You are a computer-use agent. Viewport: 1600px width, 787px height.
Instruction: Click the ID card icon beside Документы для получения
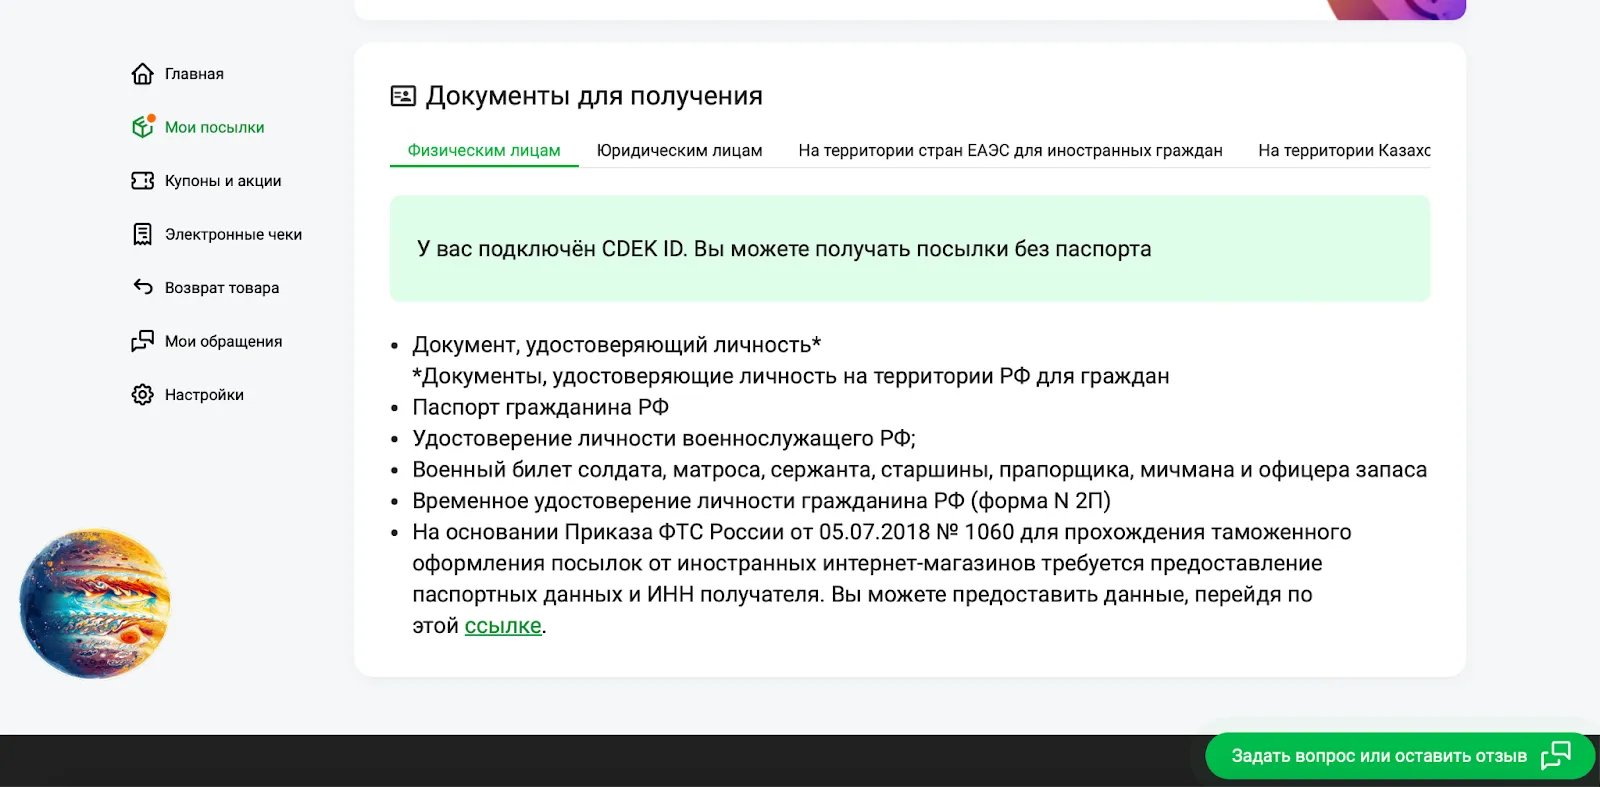tap(403, 96)
